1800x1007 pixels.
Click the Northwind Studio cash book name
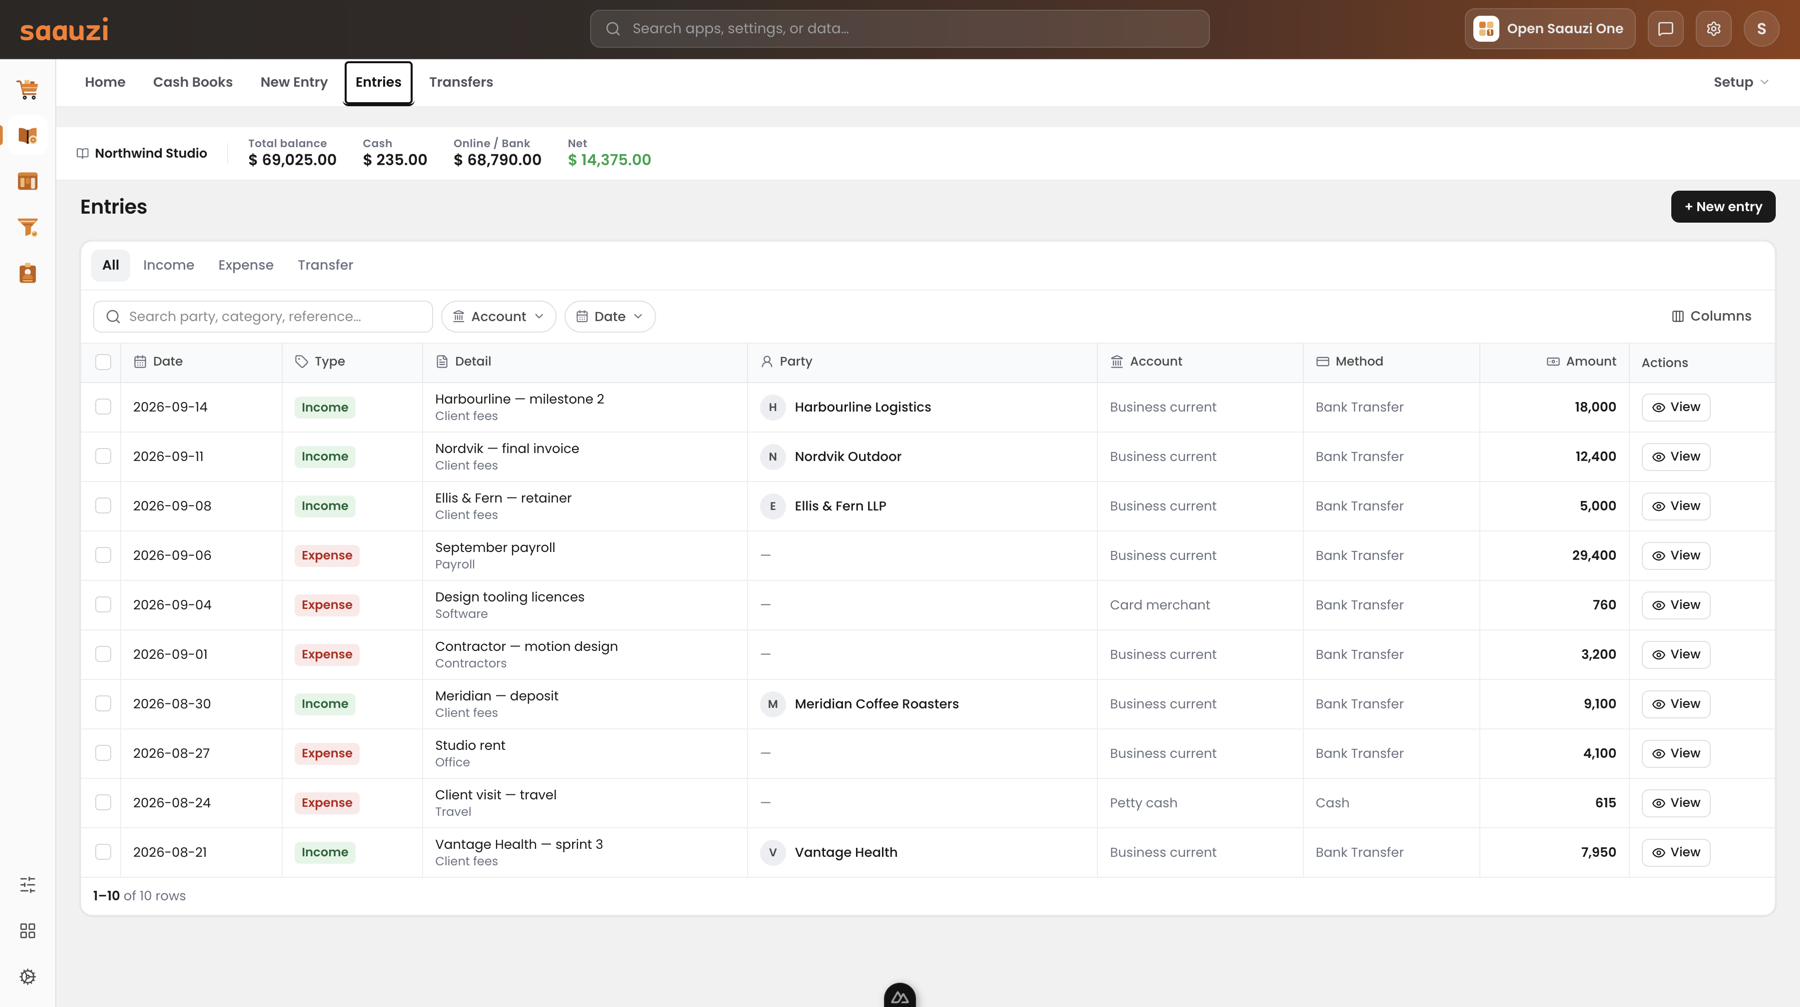(151, 153)
